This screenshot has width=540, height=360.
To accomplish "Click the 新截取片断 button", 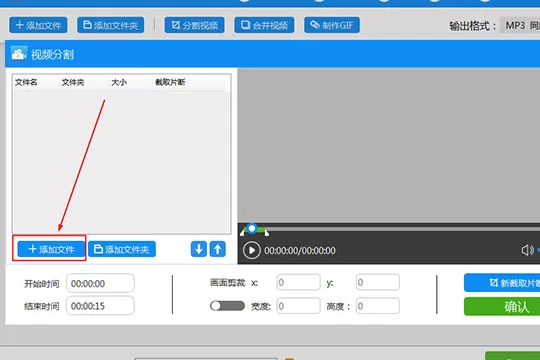I will (502, 283).
